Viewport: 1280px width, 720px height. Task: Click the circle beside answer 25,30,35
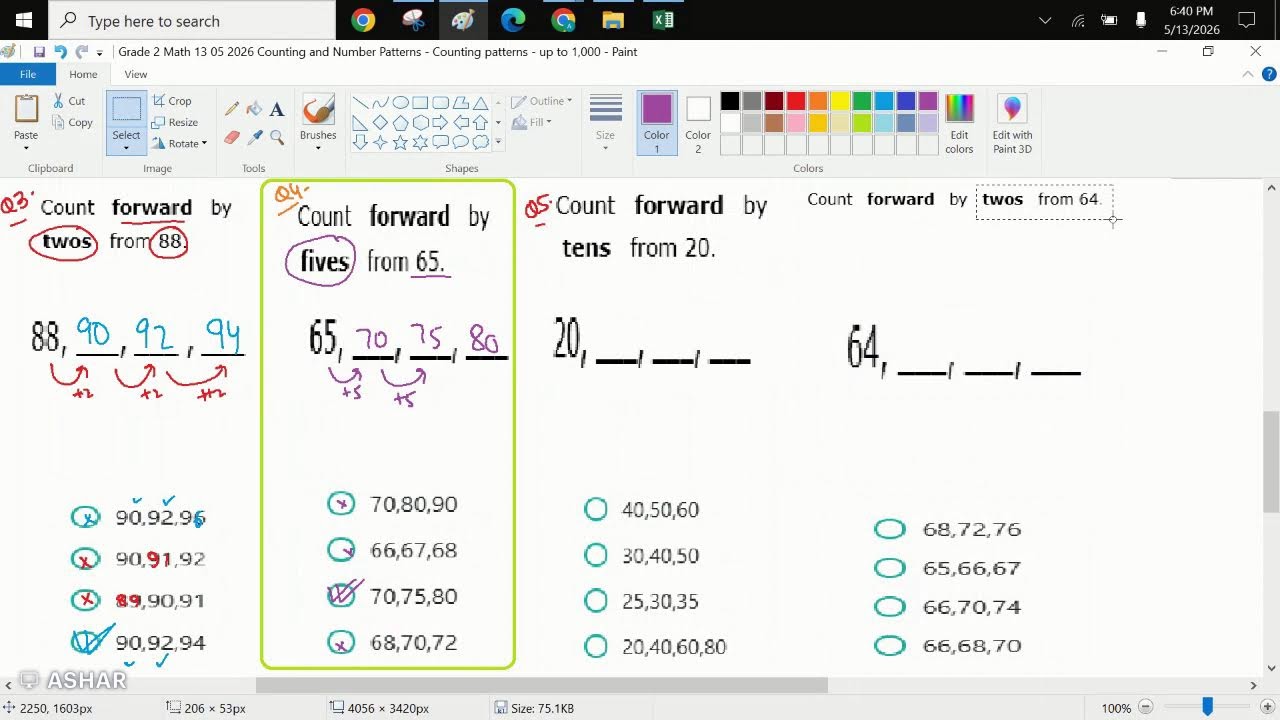tap(596, 601)
